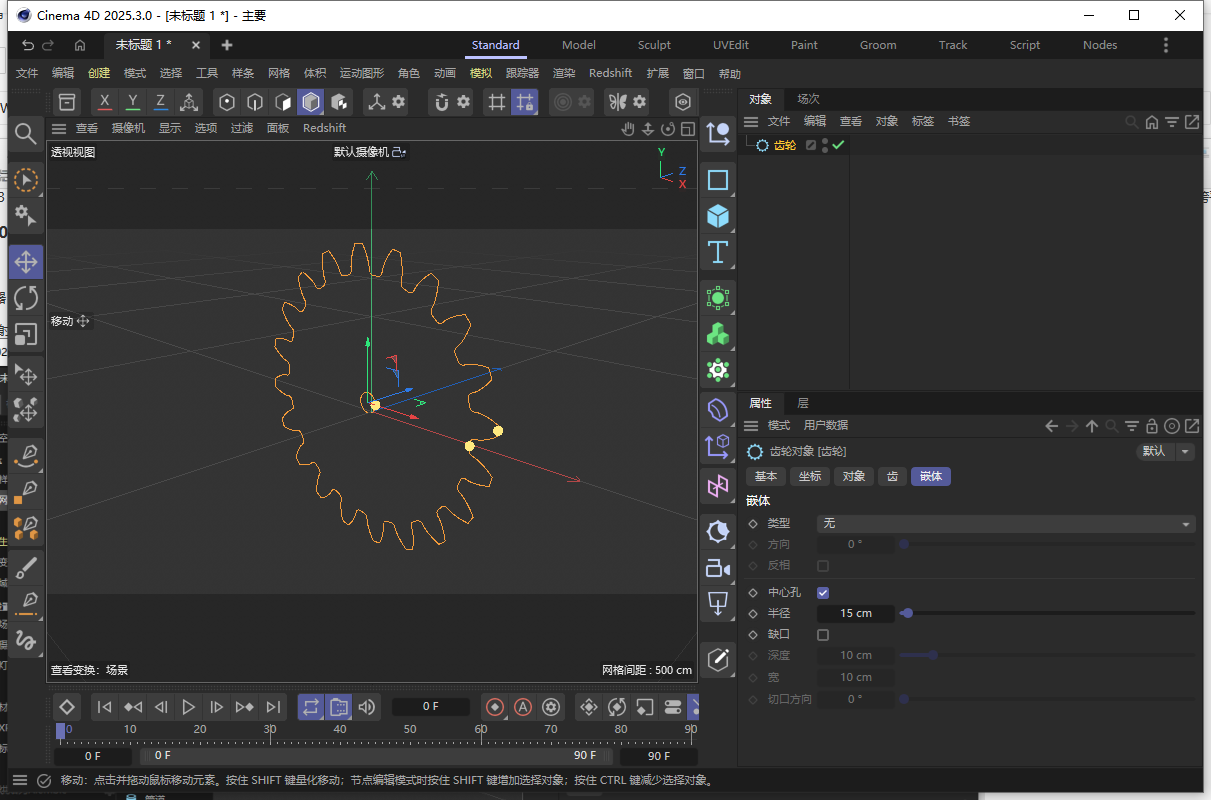Click the Move tool icon in left toolbar
1211x800 pixels.
coord(26,261)
